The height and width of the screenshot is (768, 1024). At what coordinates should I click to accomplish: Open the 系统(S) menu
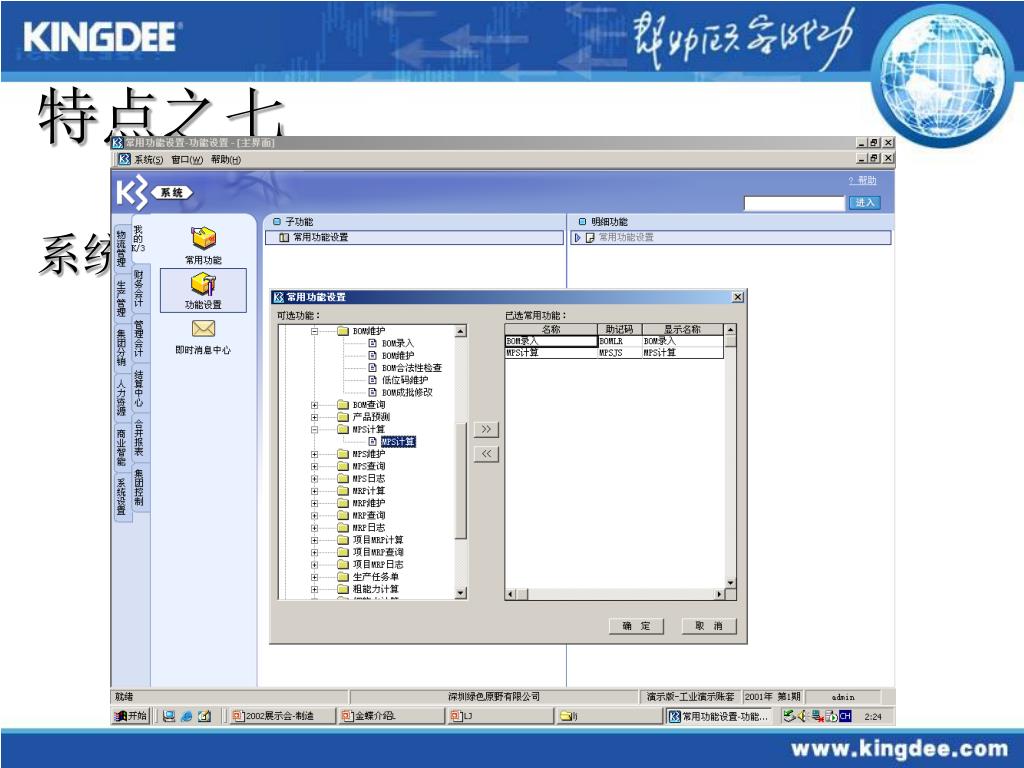point(148,159)
